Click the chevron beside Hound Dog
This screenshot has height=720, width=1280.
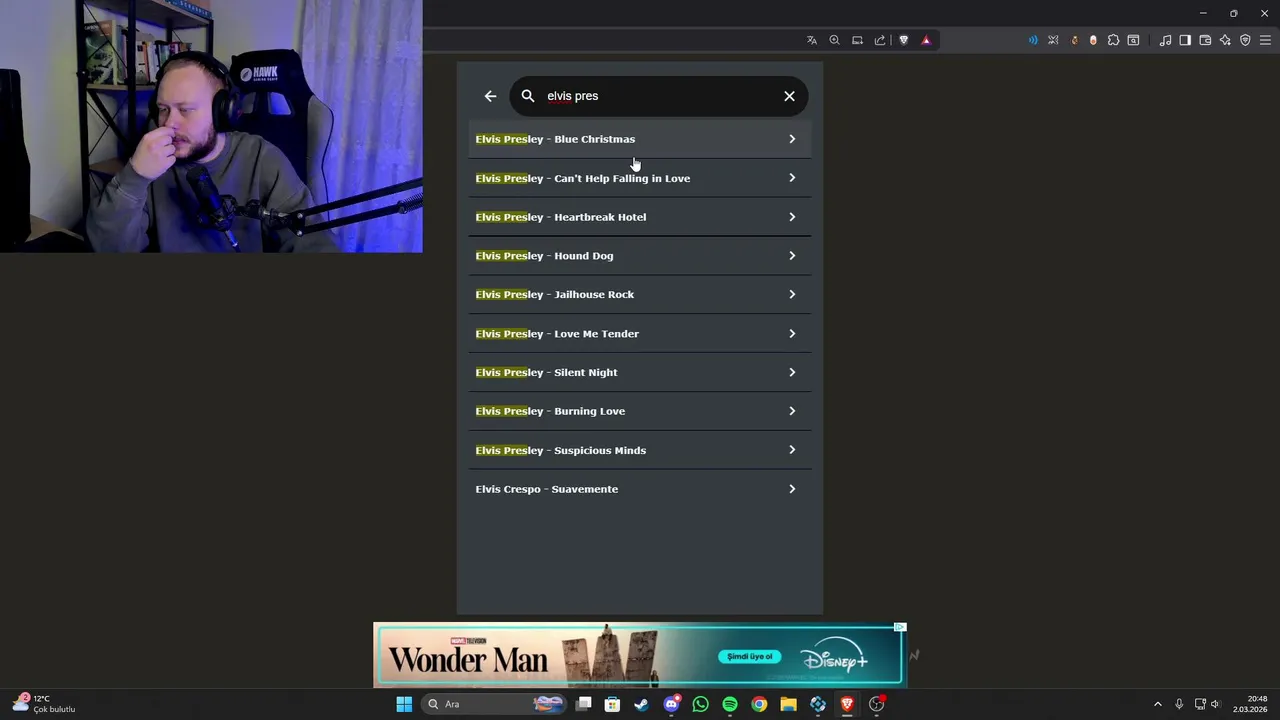pyautogui.click(x=792, y=256)
